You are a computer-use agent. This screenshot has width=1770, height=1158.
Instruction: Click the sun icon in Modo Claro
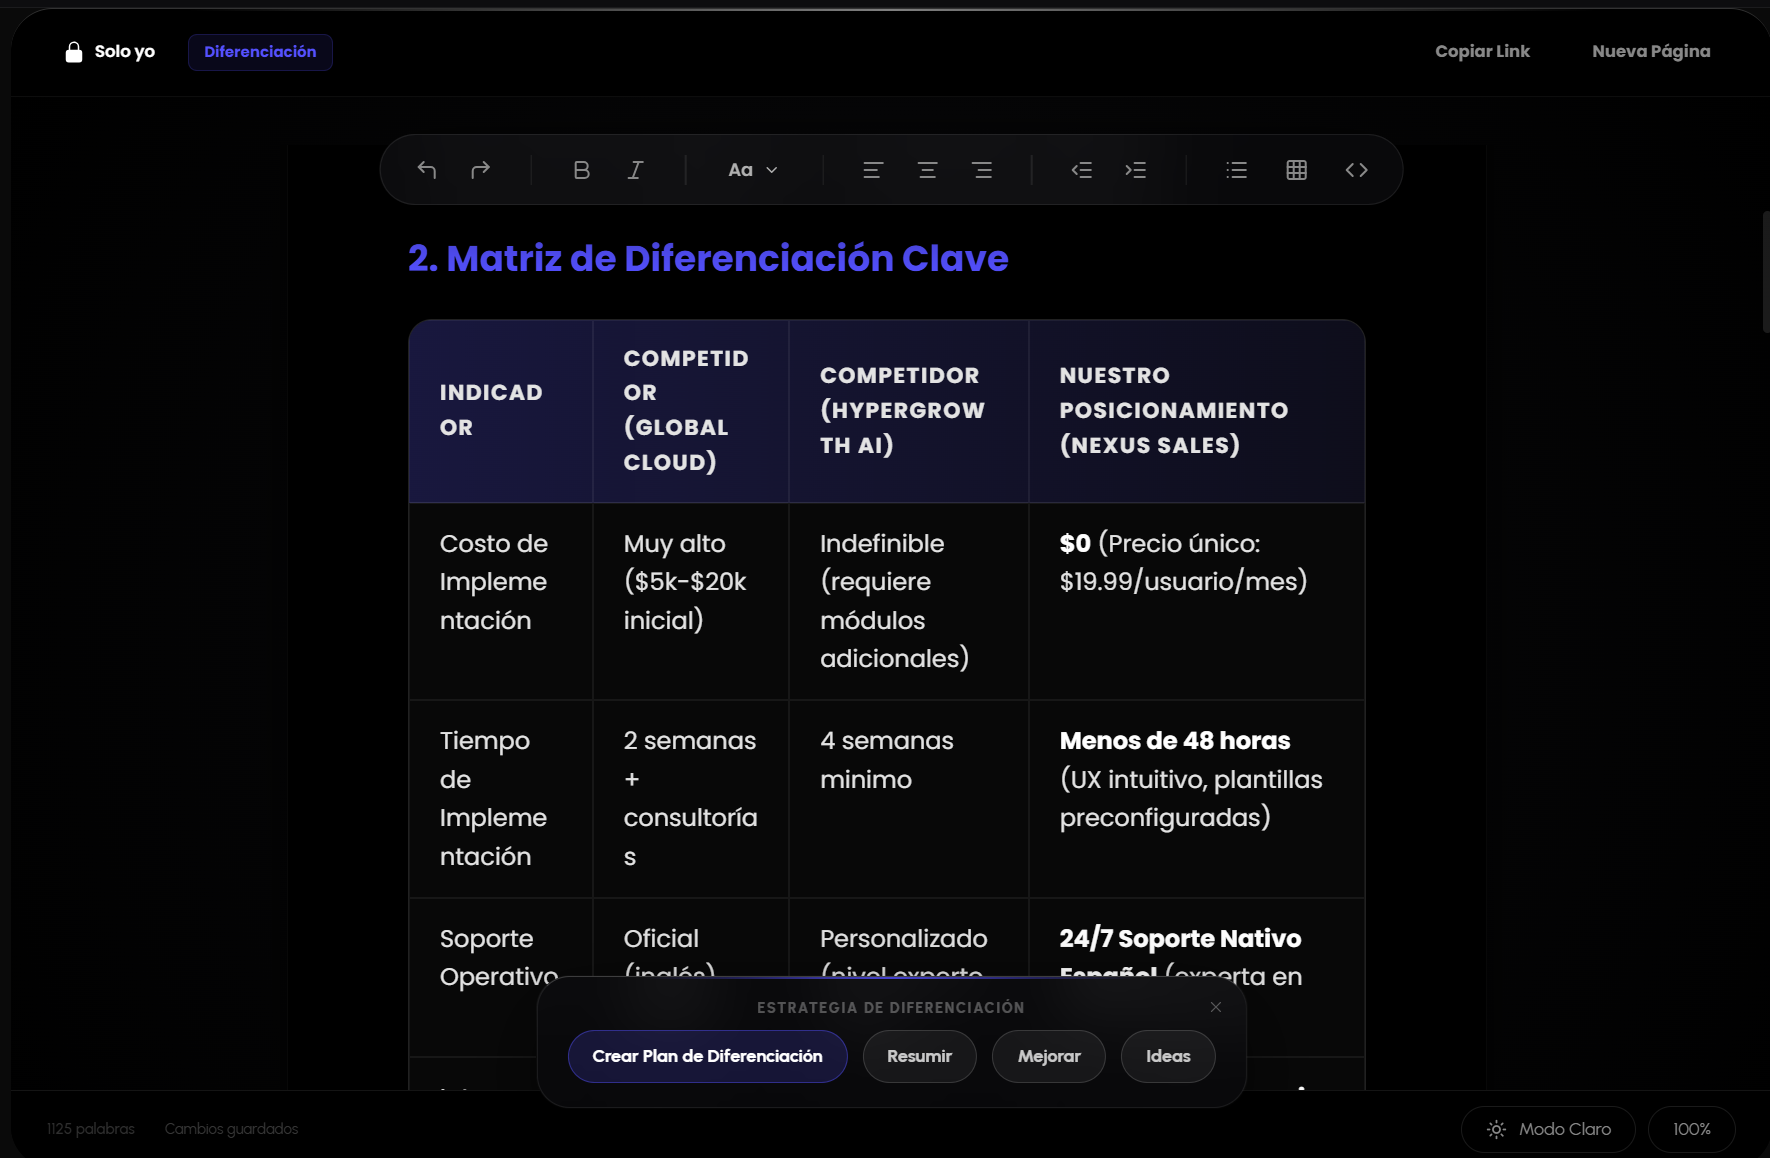pyautogui.click(x=1496, y=1129)
